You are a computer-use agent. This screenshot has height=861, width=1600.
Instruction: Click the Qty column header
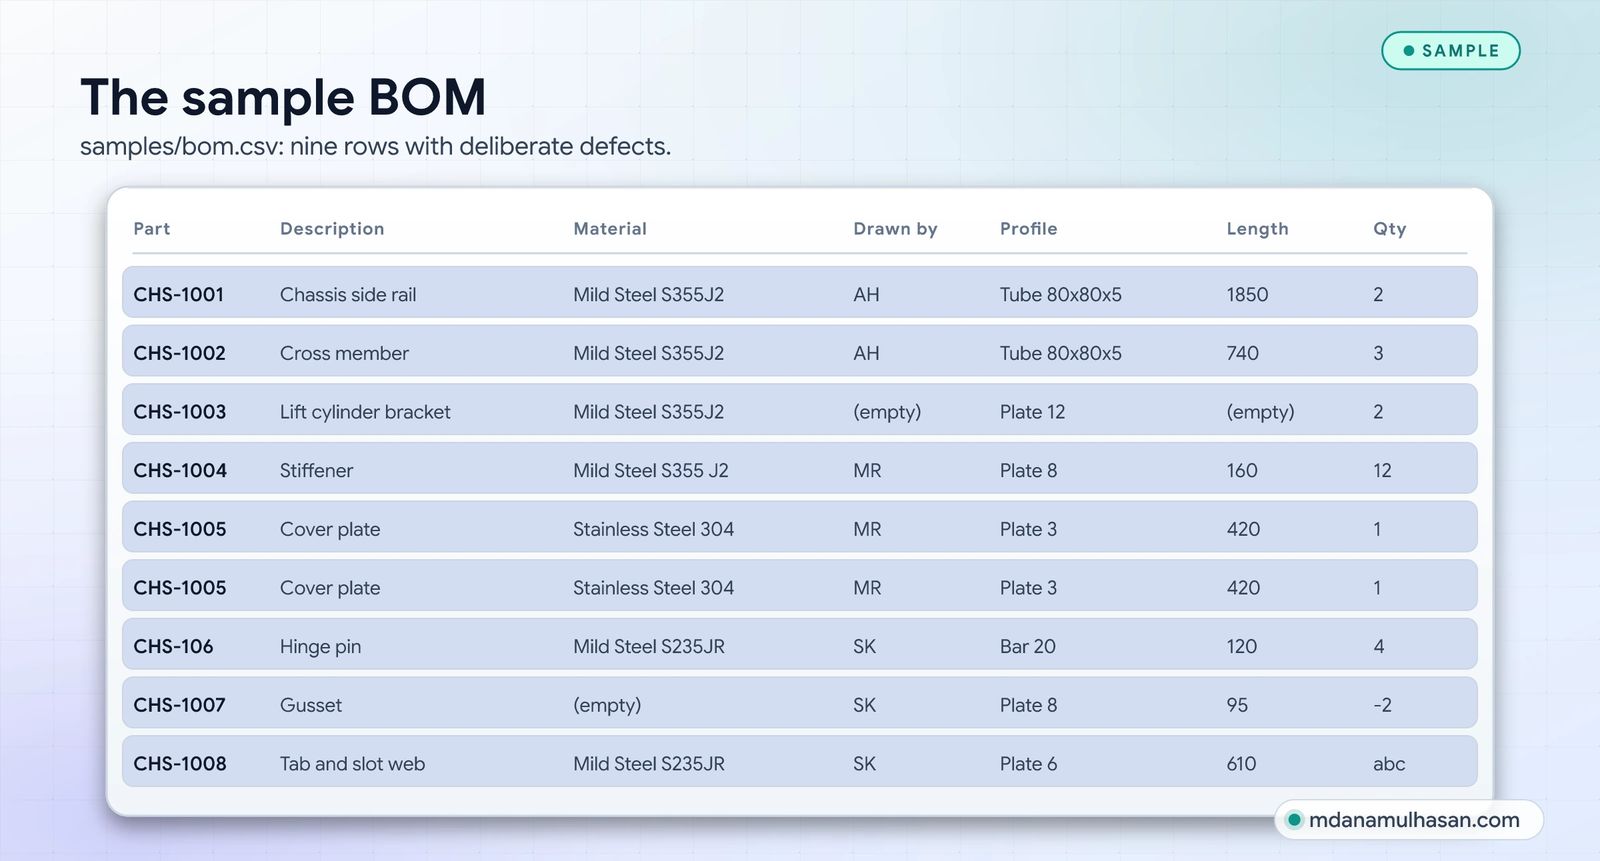(x=1389, y=229)
